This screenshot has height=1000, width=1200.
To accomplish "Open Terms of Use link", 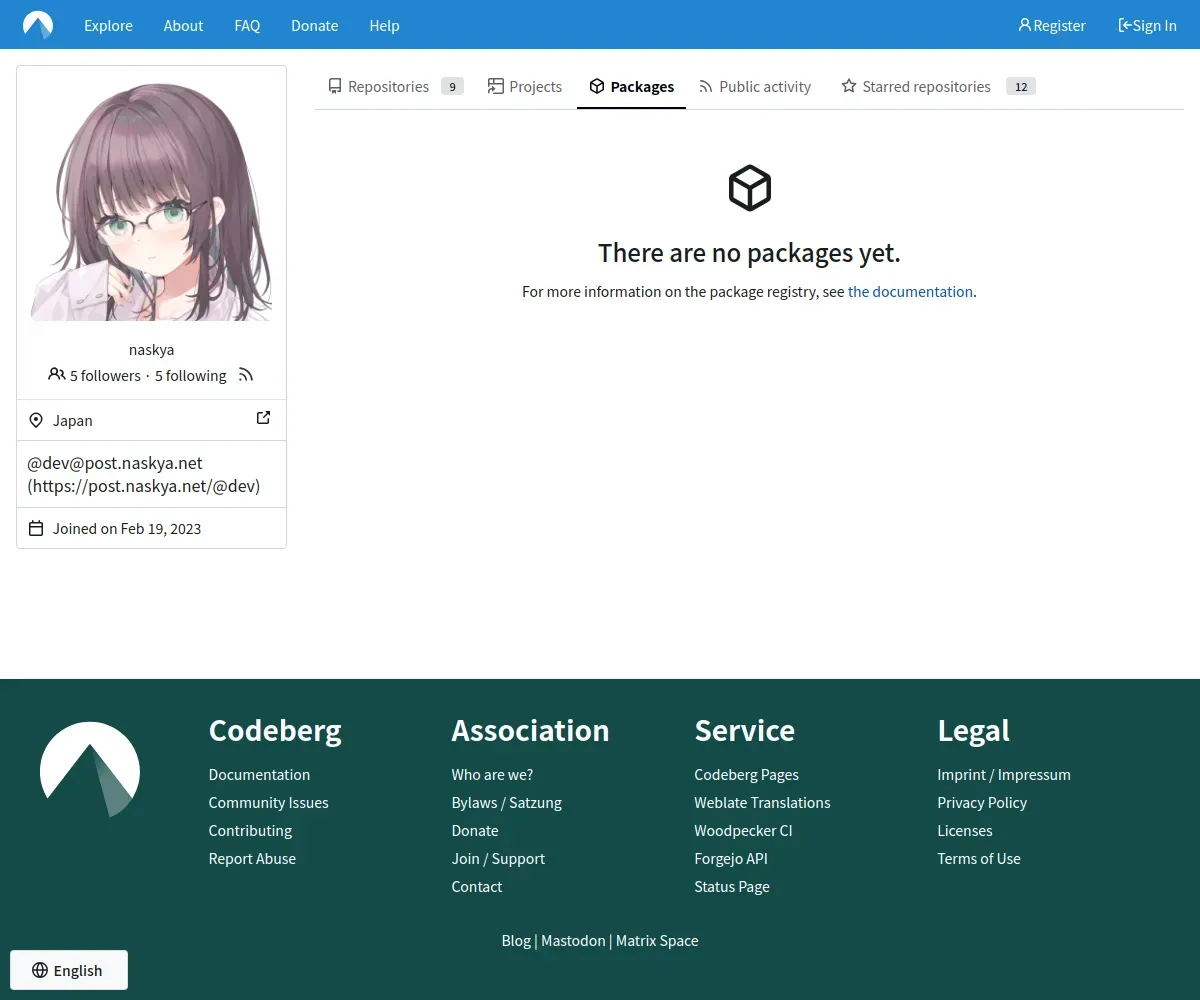I will pyautogui.click(x=979, y=859).
